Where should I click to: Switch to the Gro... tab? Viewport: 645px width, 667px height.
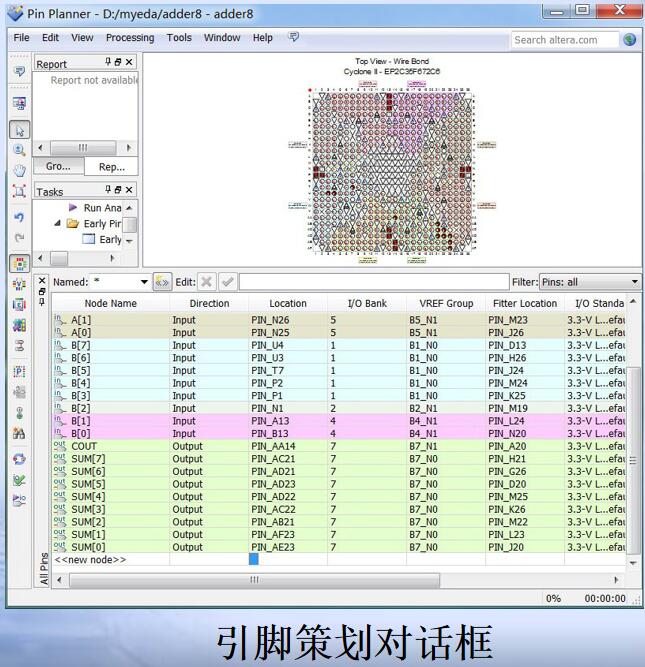[58, 166]
